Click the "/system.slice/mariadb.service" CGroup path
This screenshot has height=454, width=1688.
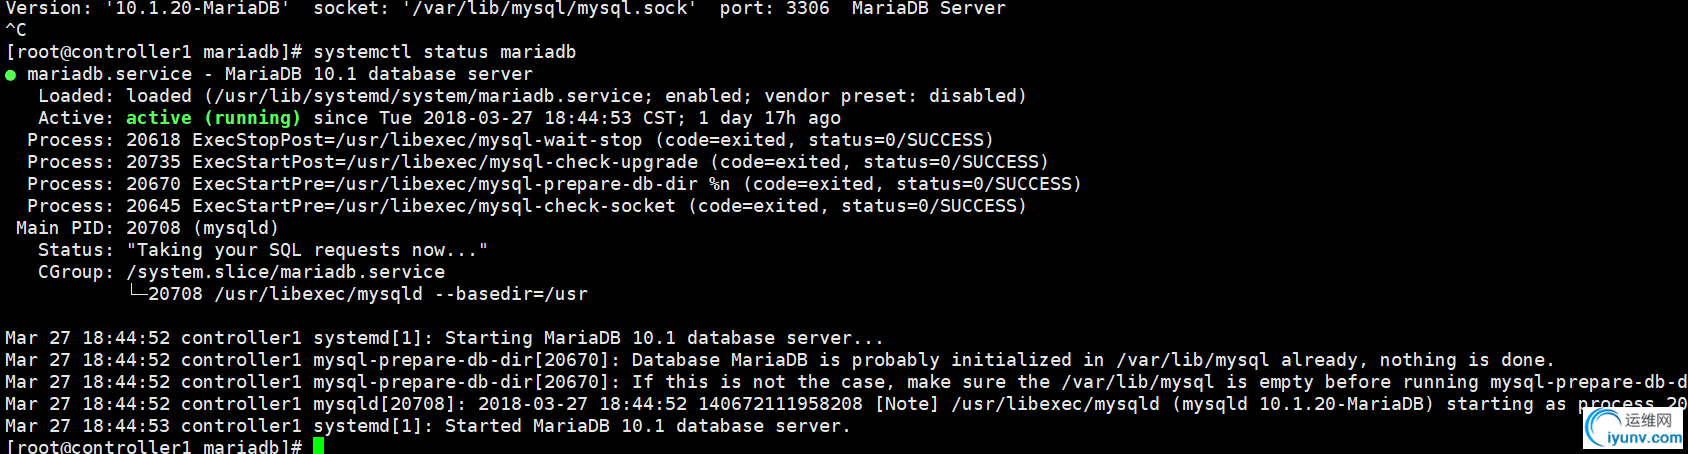(x=285, y=272)
